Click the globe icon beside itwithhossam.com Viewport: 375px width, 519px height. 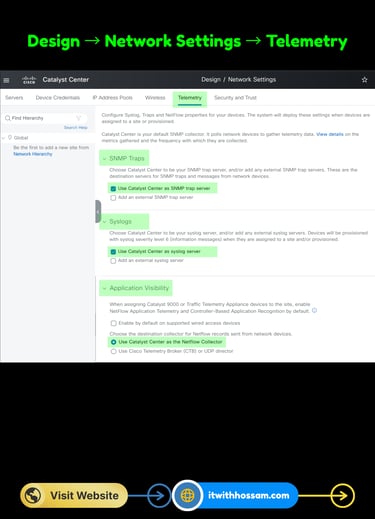click(x=188, y=495)
